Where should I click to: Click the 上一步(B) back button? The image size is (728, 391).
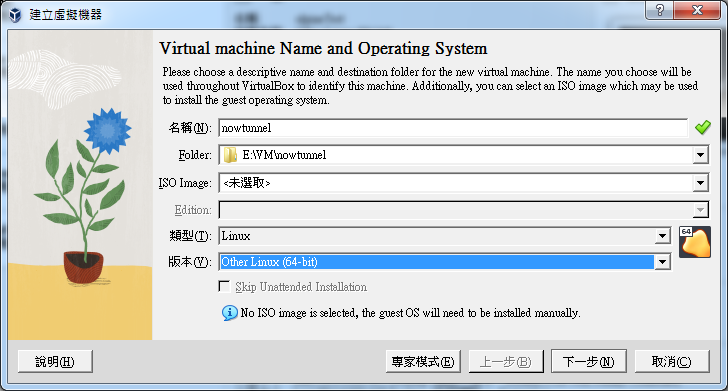[x=506, y=361]
